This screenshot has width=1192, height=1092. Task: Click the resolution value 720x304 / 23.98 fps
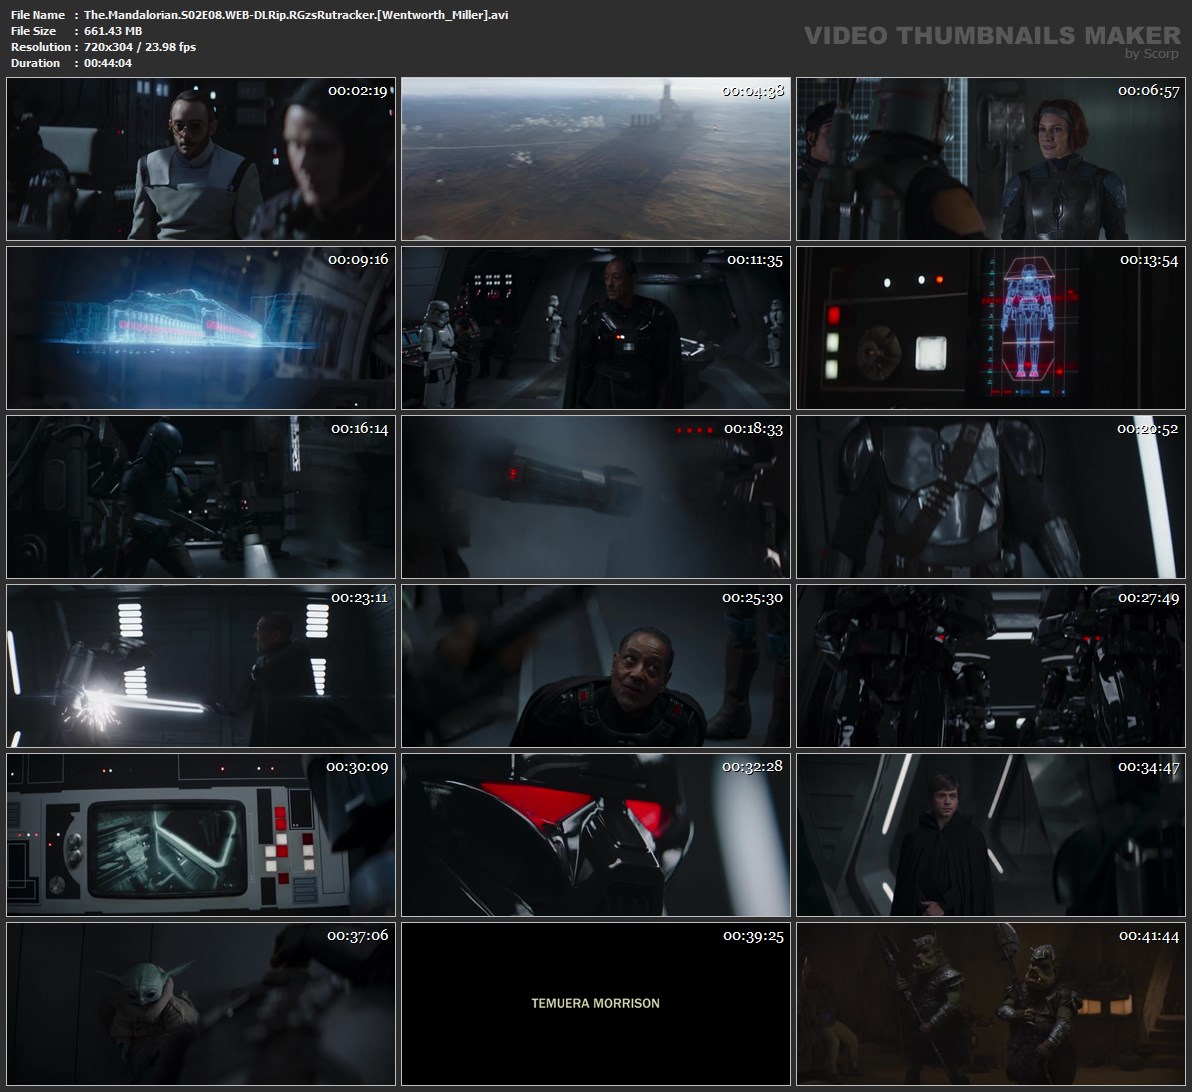pos(140,47)
